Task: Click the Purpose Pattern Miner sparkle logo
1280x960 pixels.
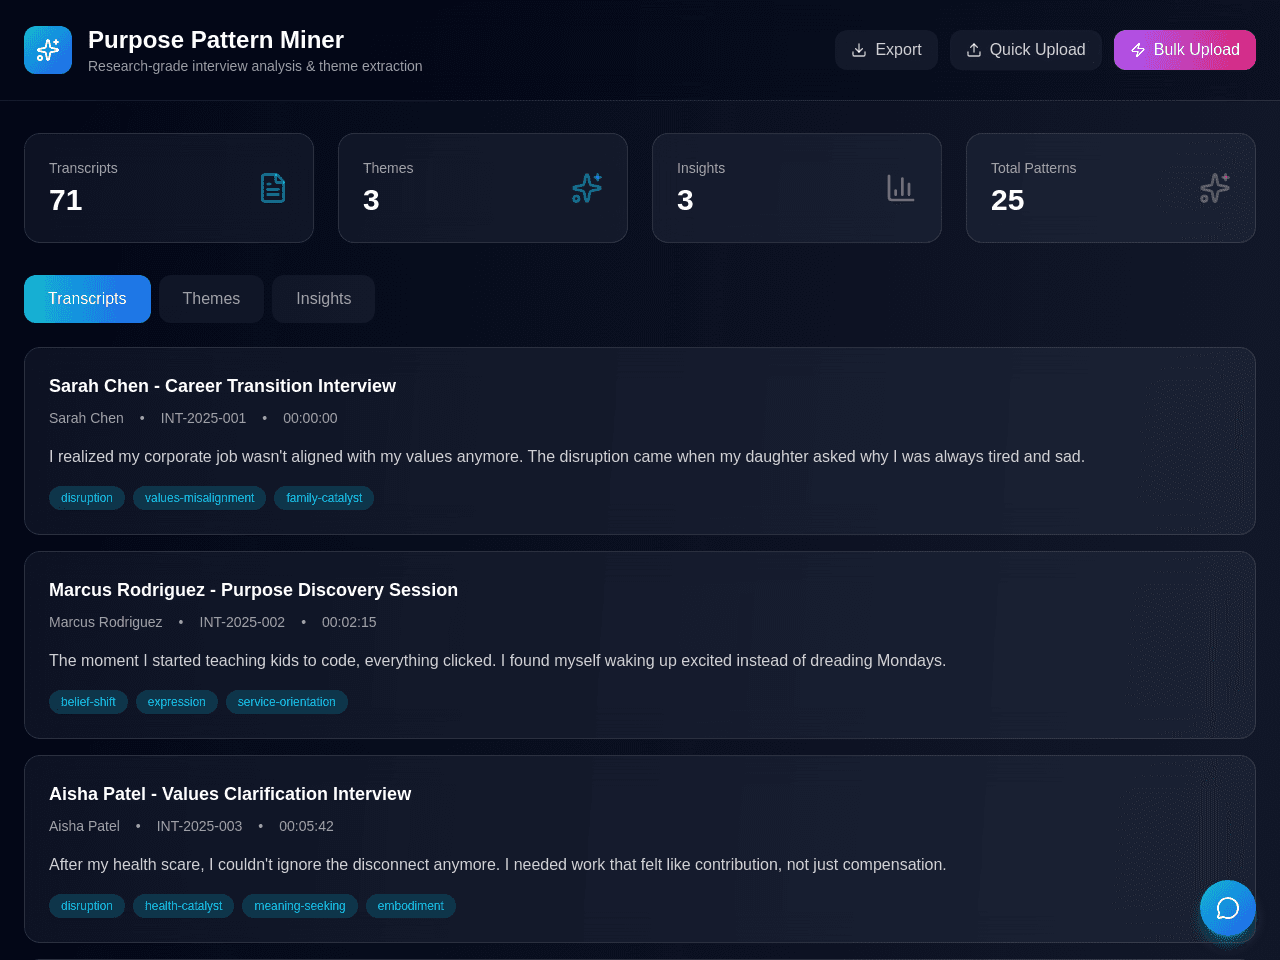Action: coord(48,50)
